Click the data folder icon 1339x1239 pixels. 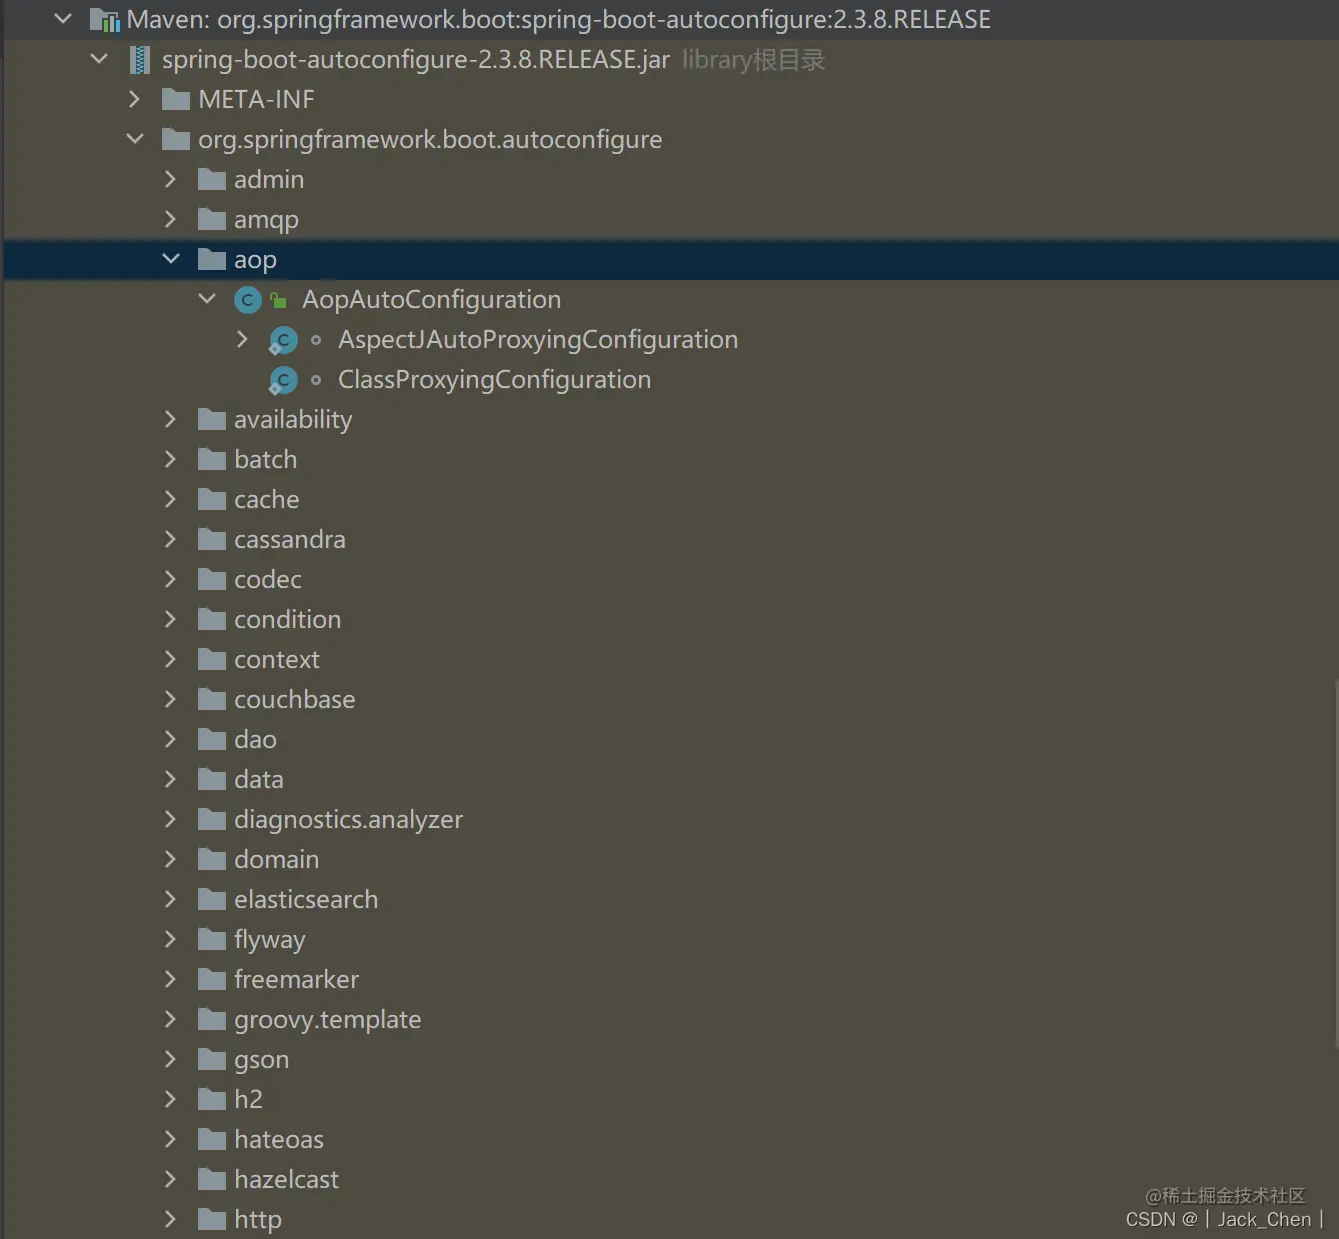pos(212,779)
